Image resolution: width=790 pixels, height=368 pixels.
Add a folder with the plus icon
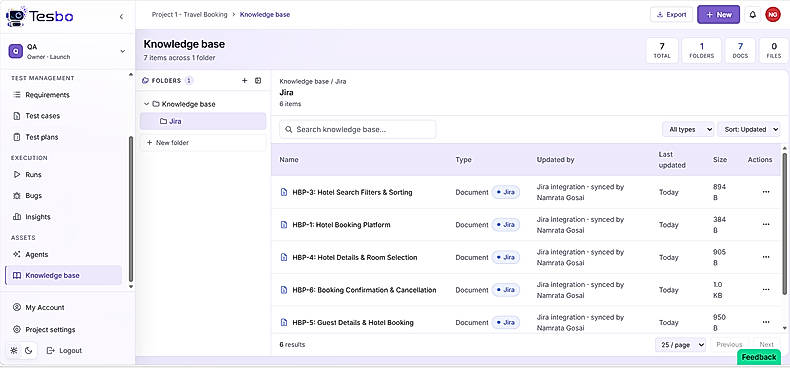[244, 81]
